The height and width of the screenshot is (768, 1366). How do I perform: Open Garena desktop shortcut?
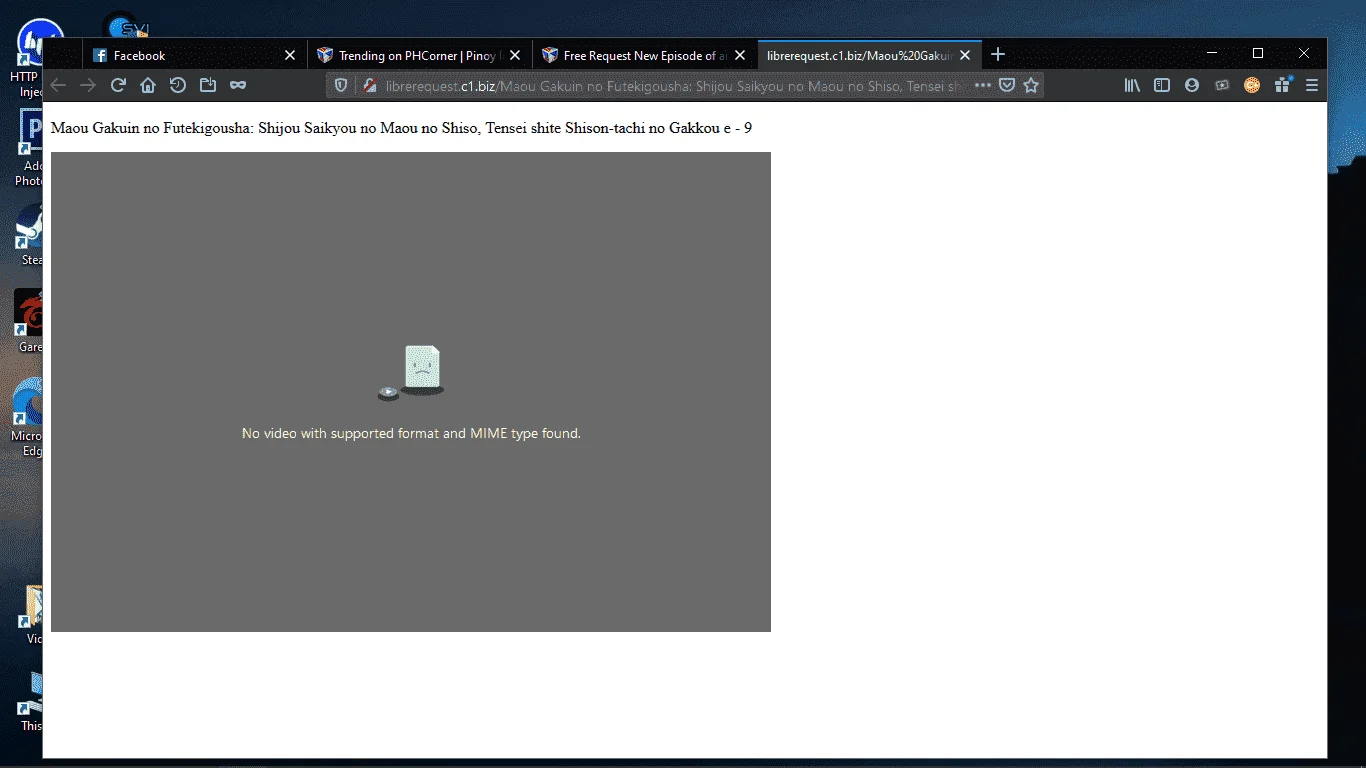[30, 322]
